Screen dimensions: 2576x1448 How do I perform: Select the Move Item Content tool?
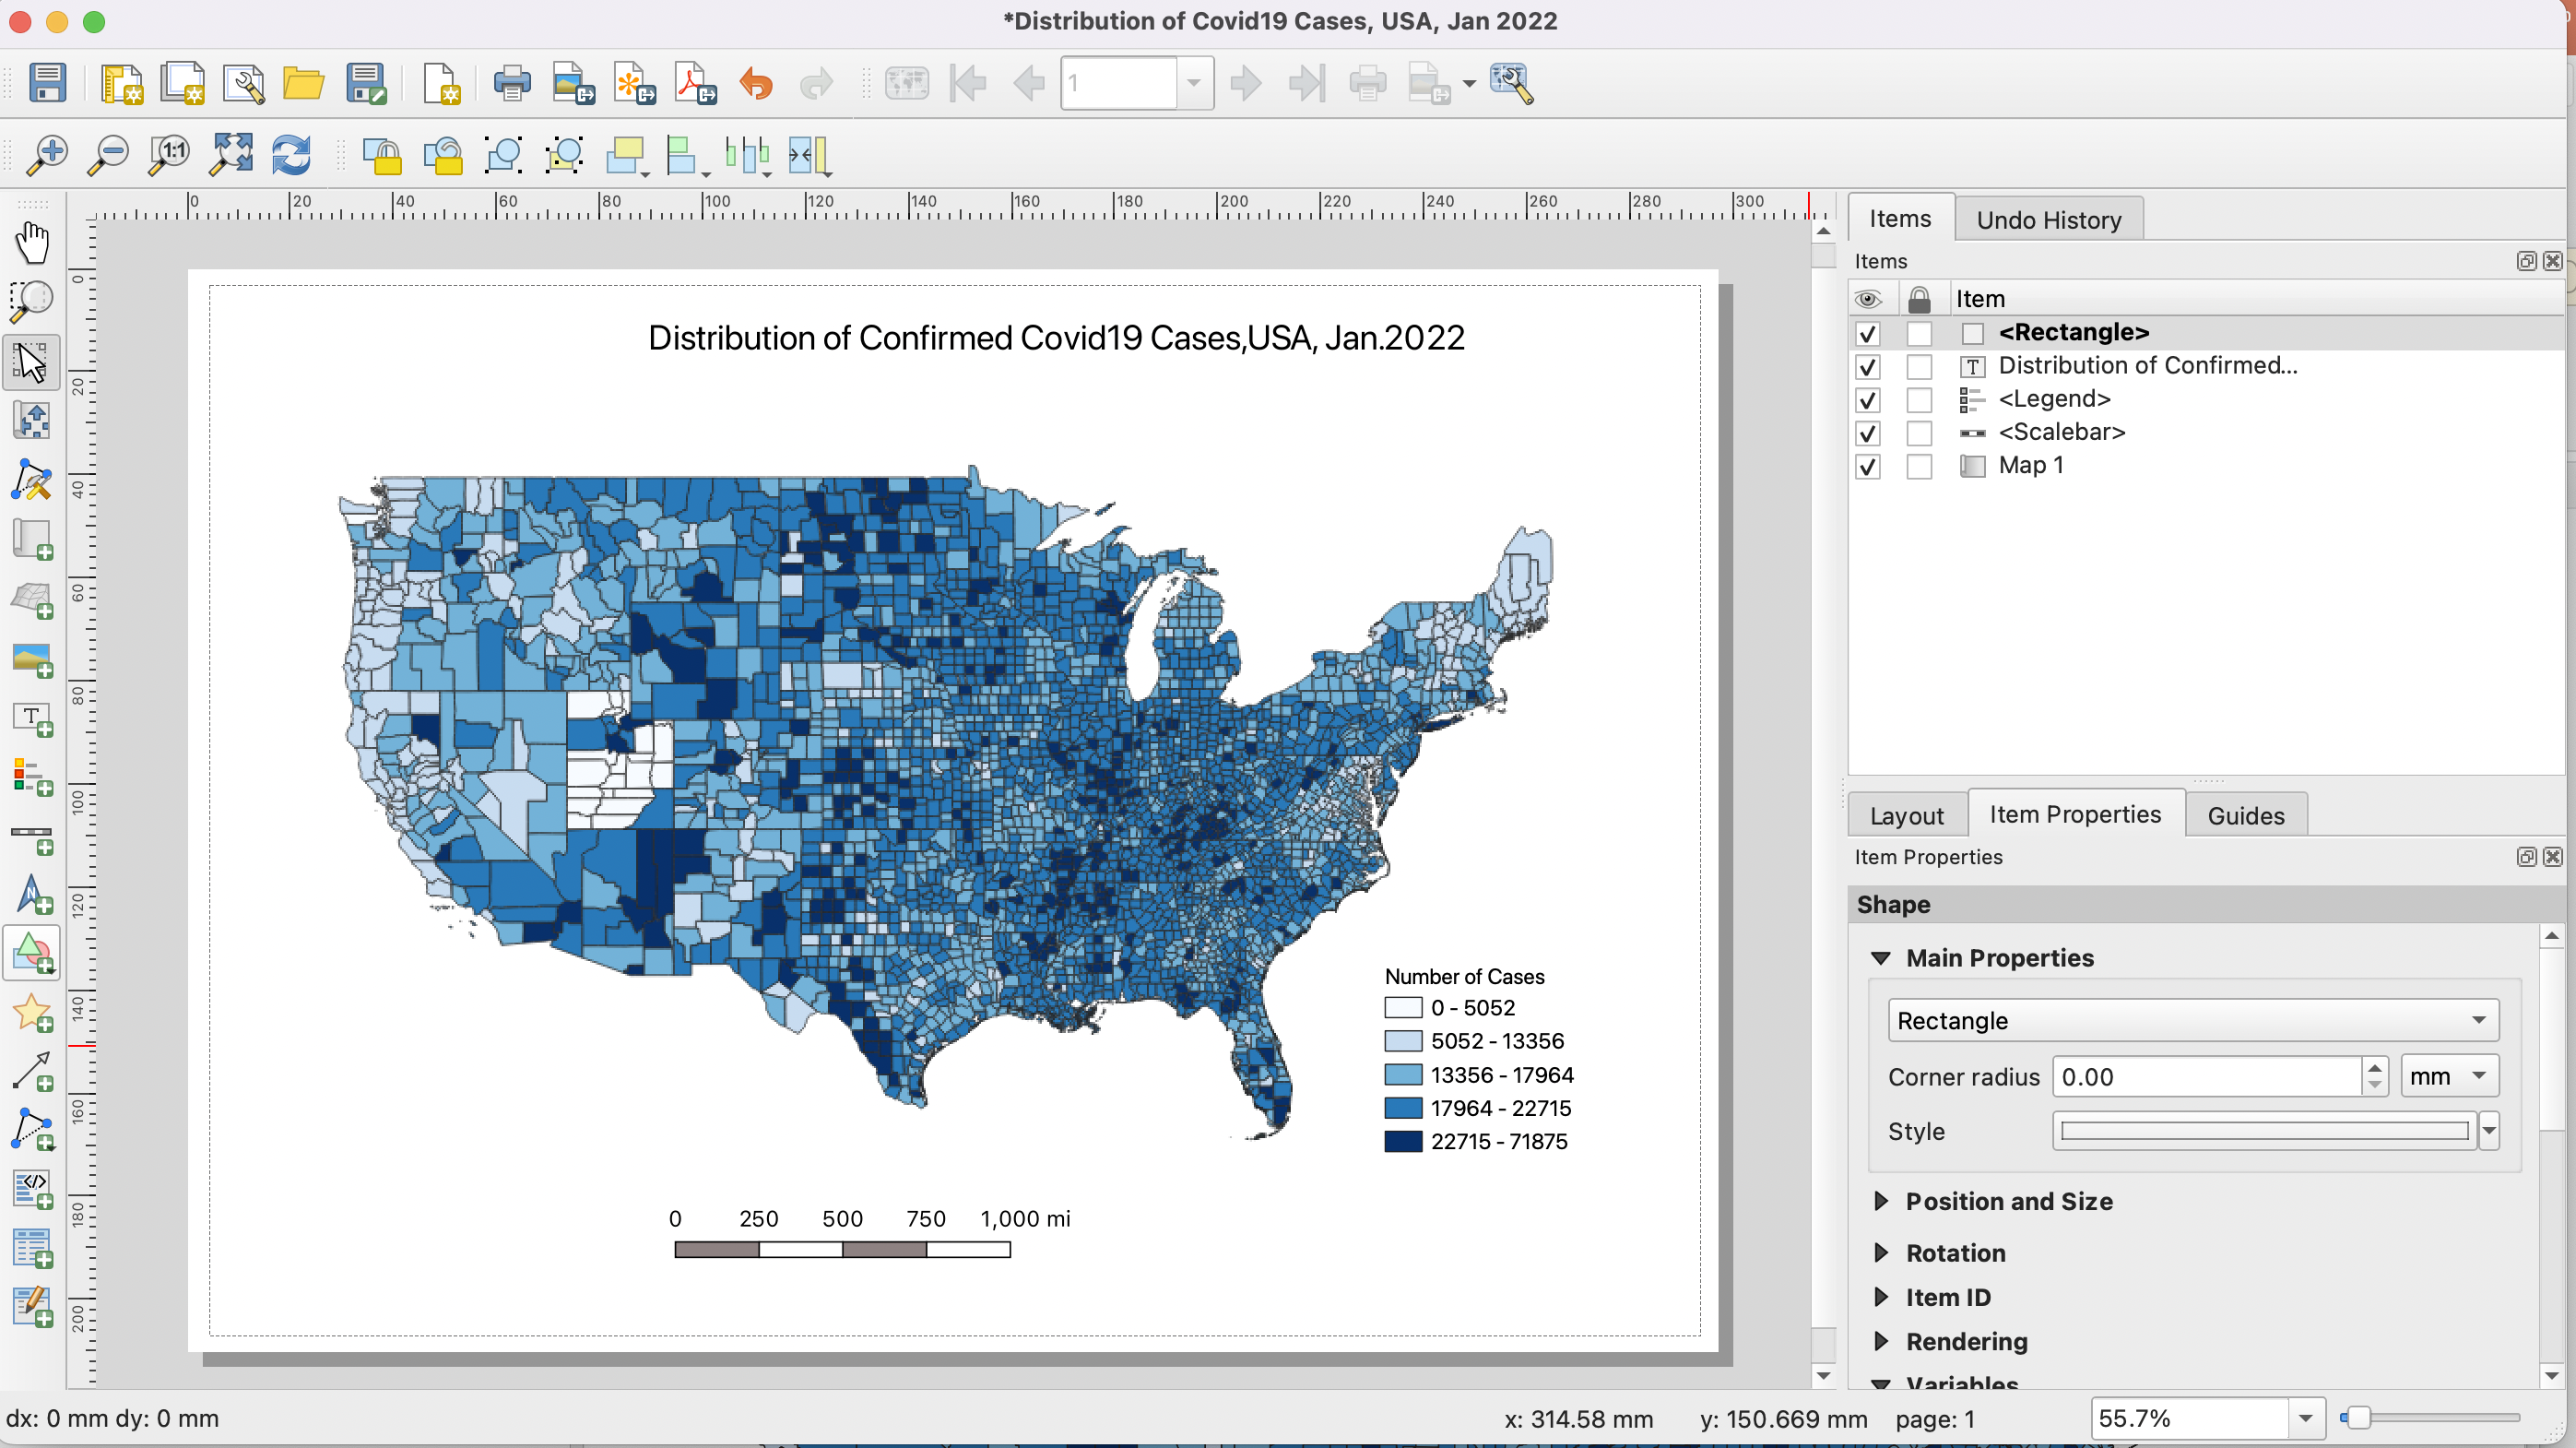tap(32, 420)
